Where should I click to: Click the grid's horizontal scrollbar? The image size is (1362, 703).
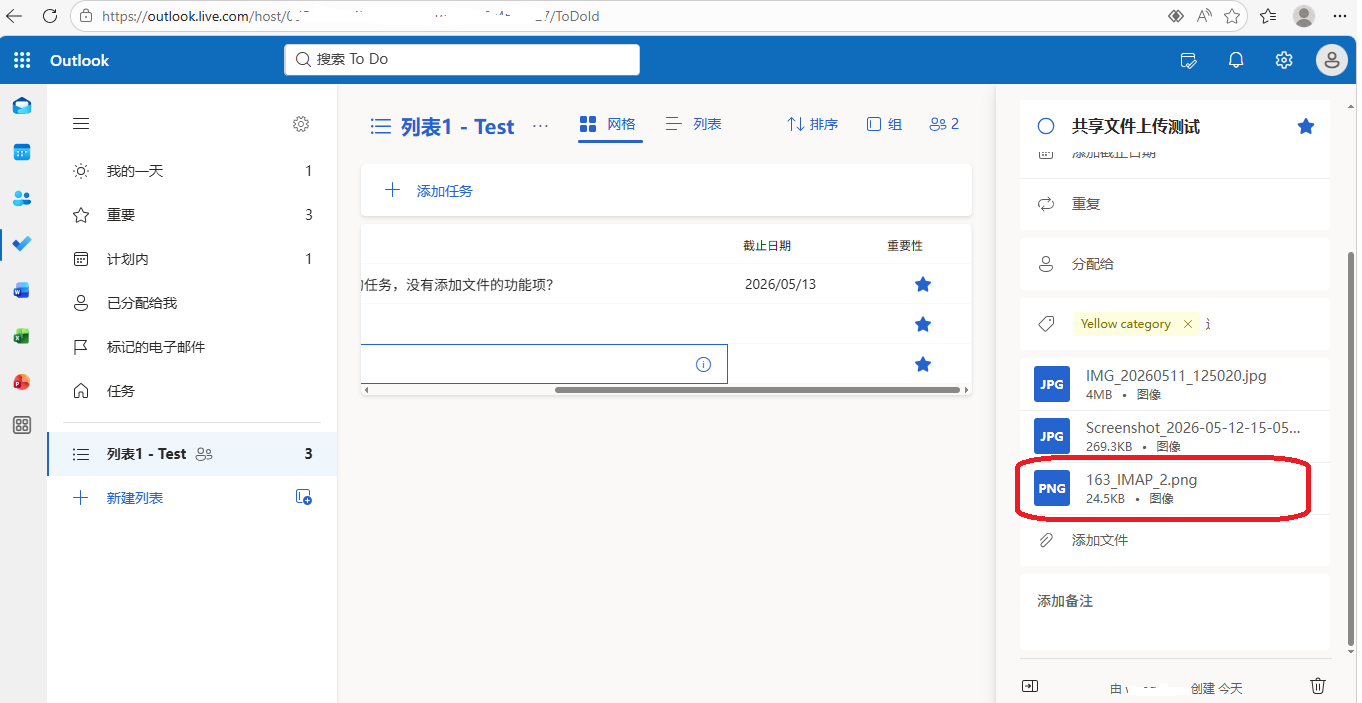[x=757, y=390]
